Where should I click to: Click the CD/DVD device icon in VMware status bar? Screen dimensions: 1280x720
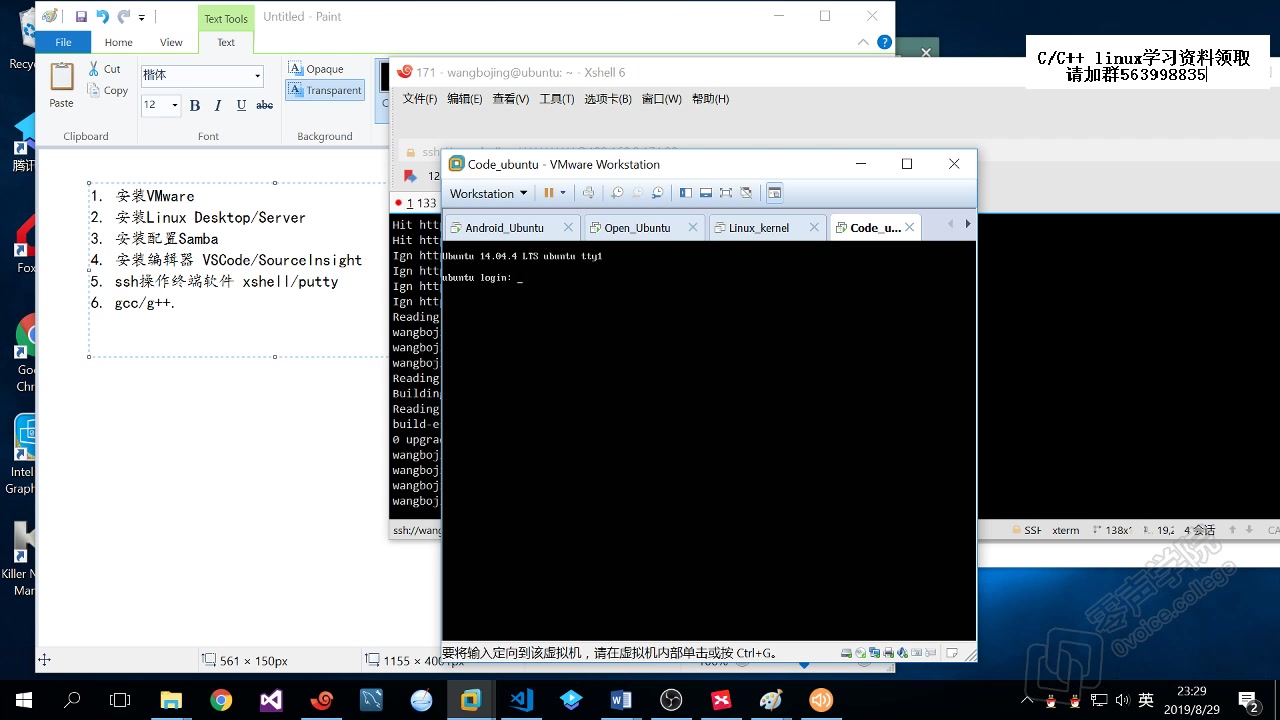860,652
